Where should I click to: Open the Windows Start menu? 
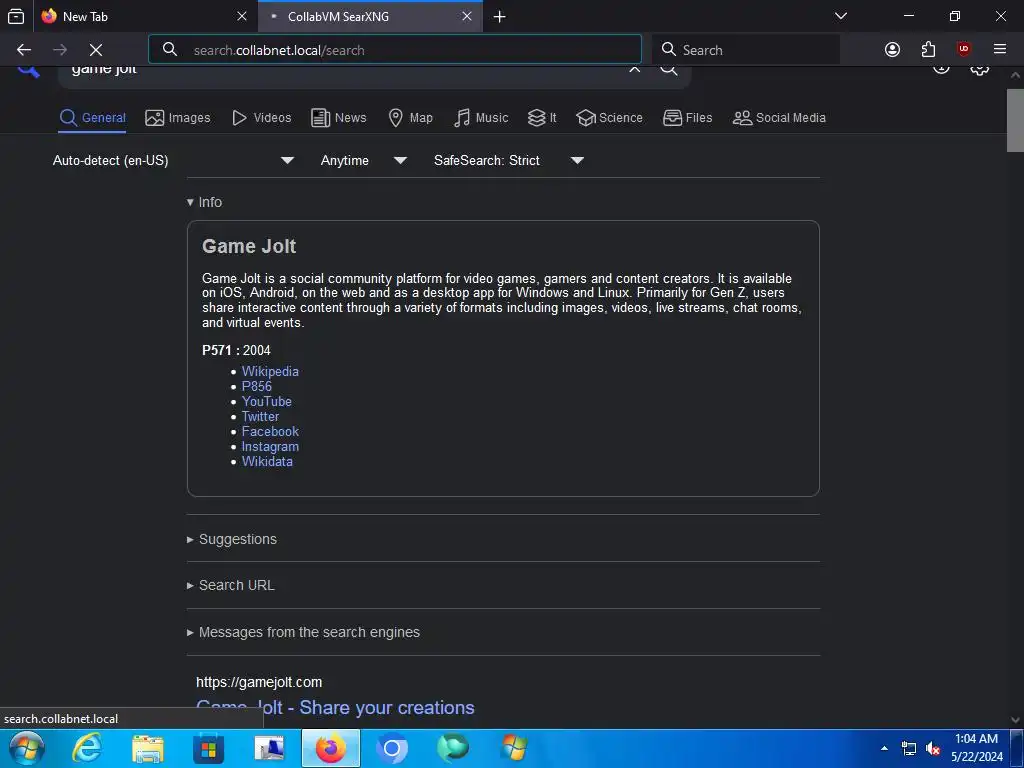27,748
